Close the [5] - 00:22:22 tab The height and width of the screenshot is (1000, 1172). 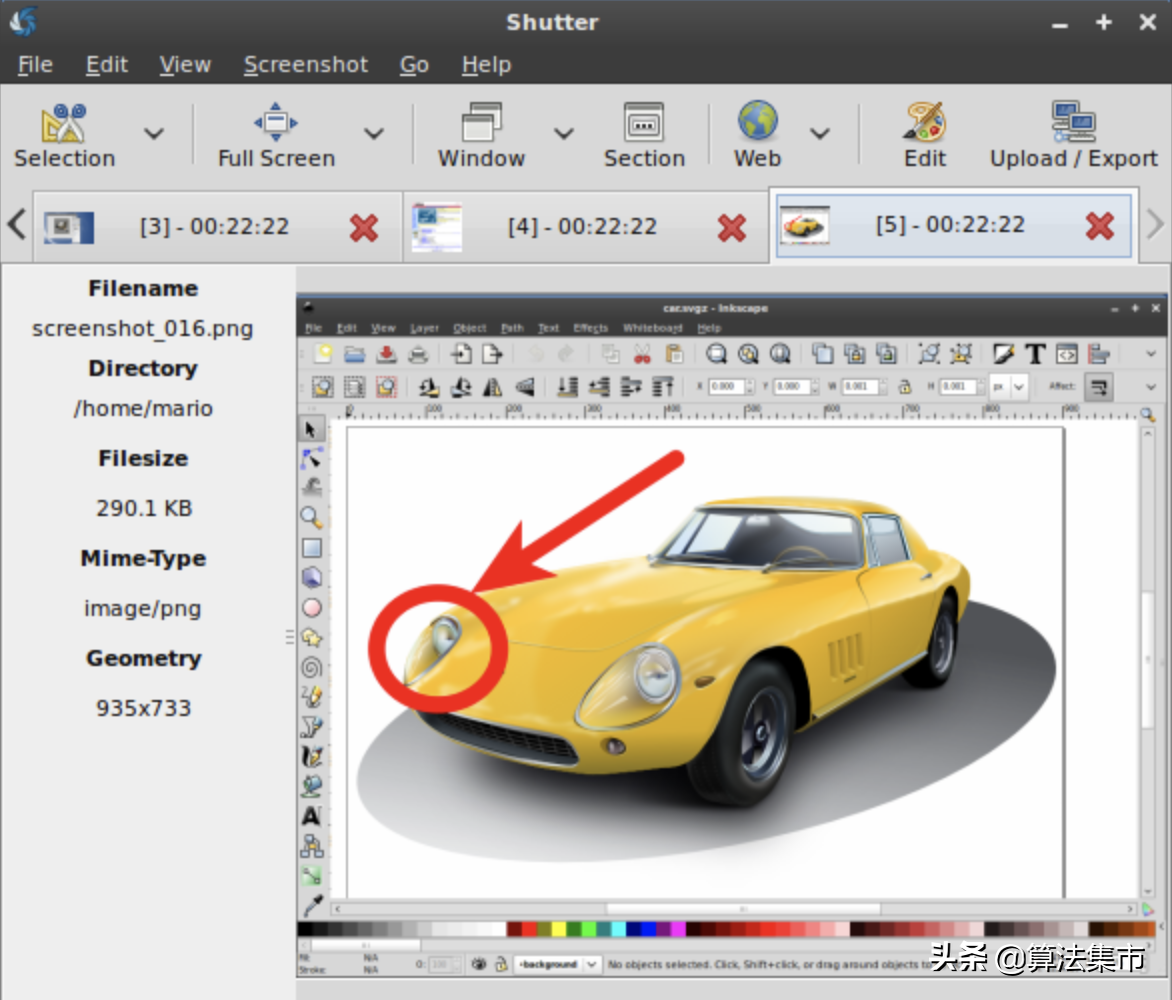tap(1099, 226)
